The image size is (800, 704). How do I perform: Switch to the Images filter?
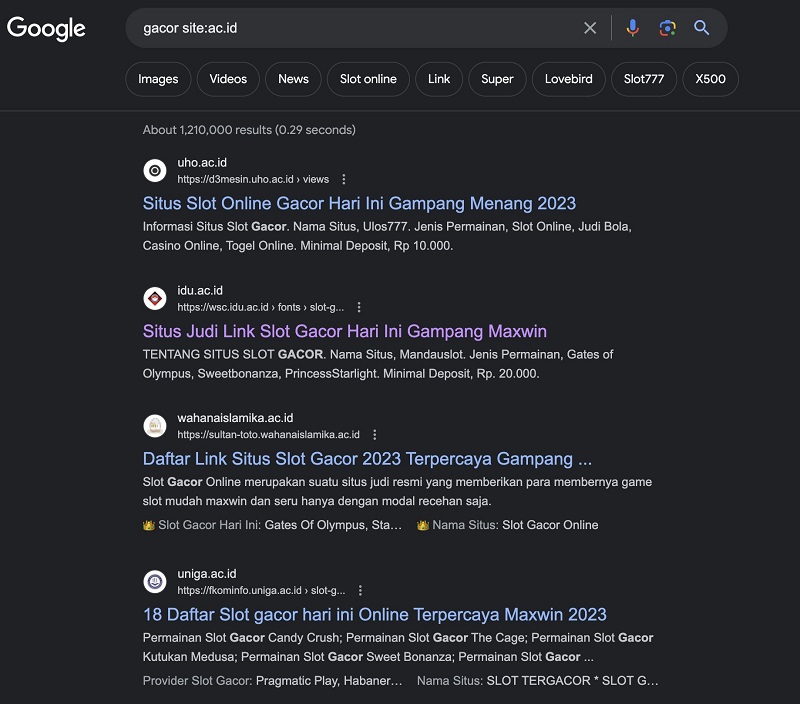pyautogui.click(x=158, y=79)
